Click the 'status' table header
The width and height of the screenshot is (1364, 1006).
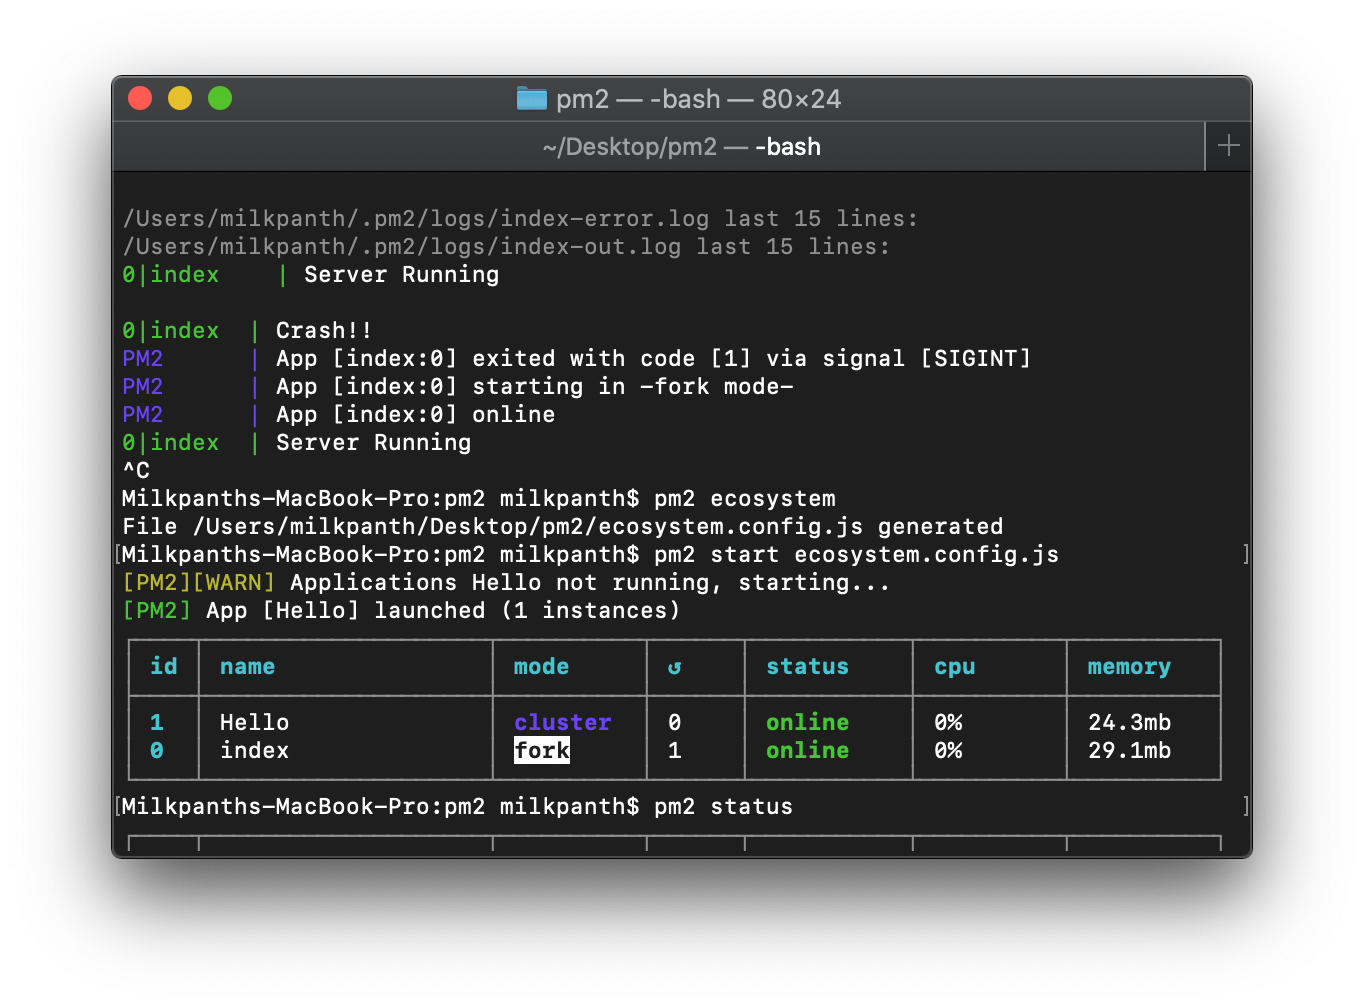[807, 666]
